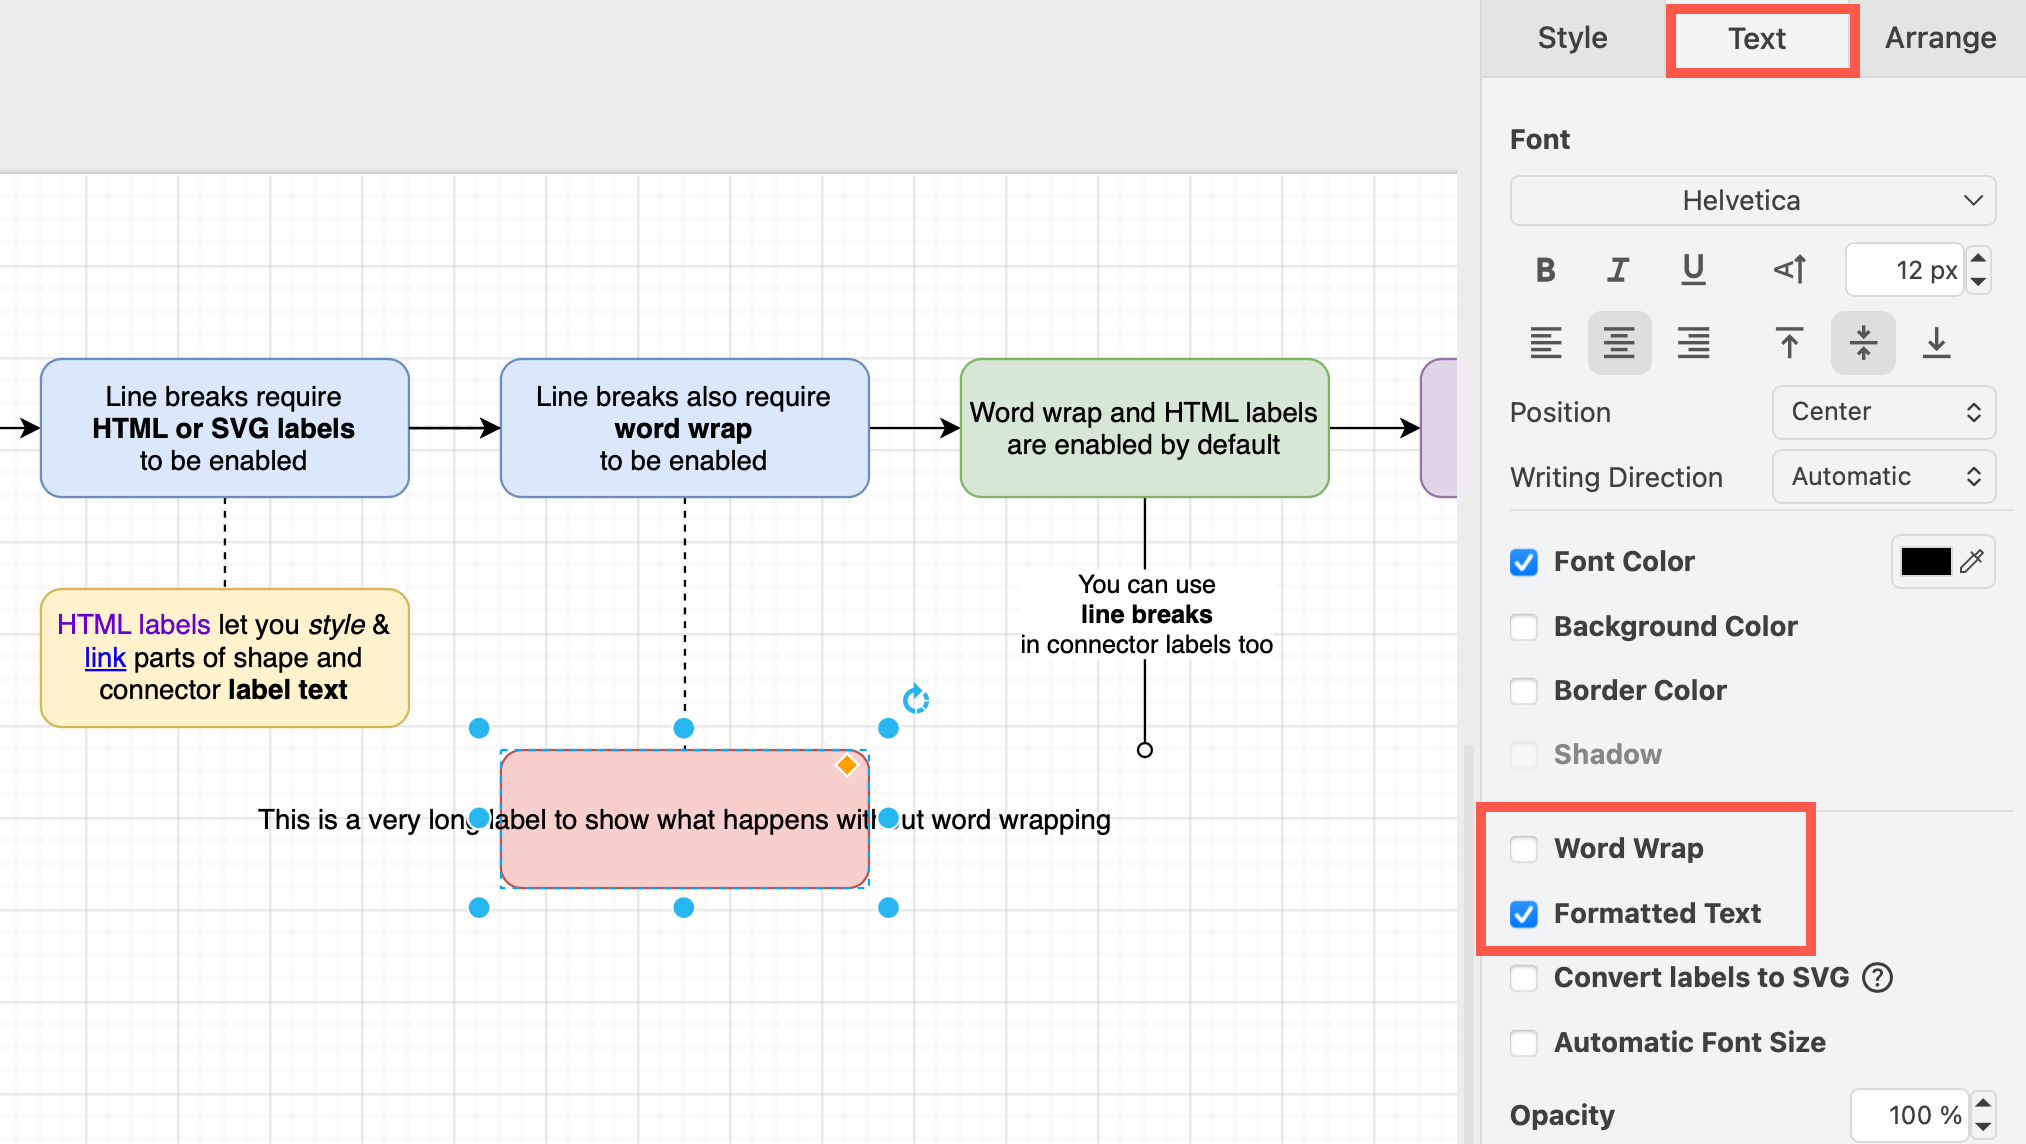Screen dimensions: 2026x1144
Task: Open help for Convert labels to SVG
Action: (x=1878, y=977)
